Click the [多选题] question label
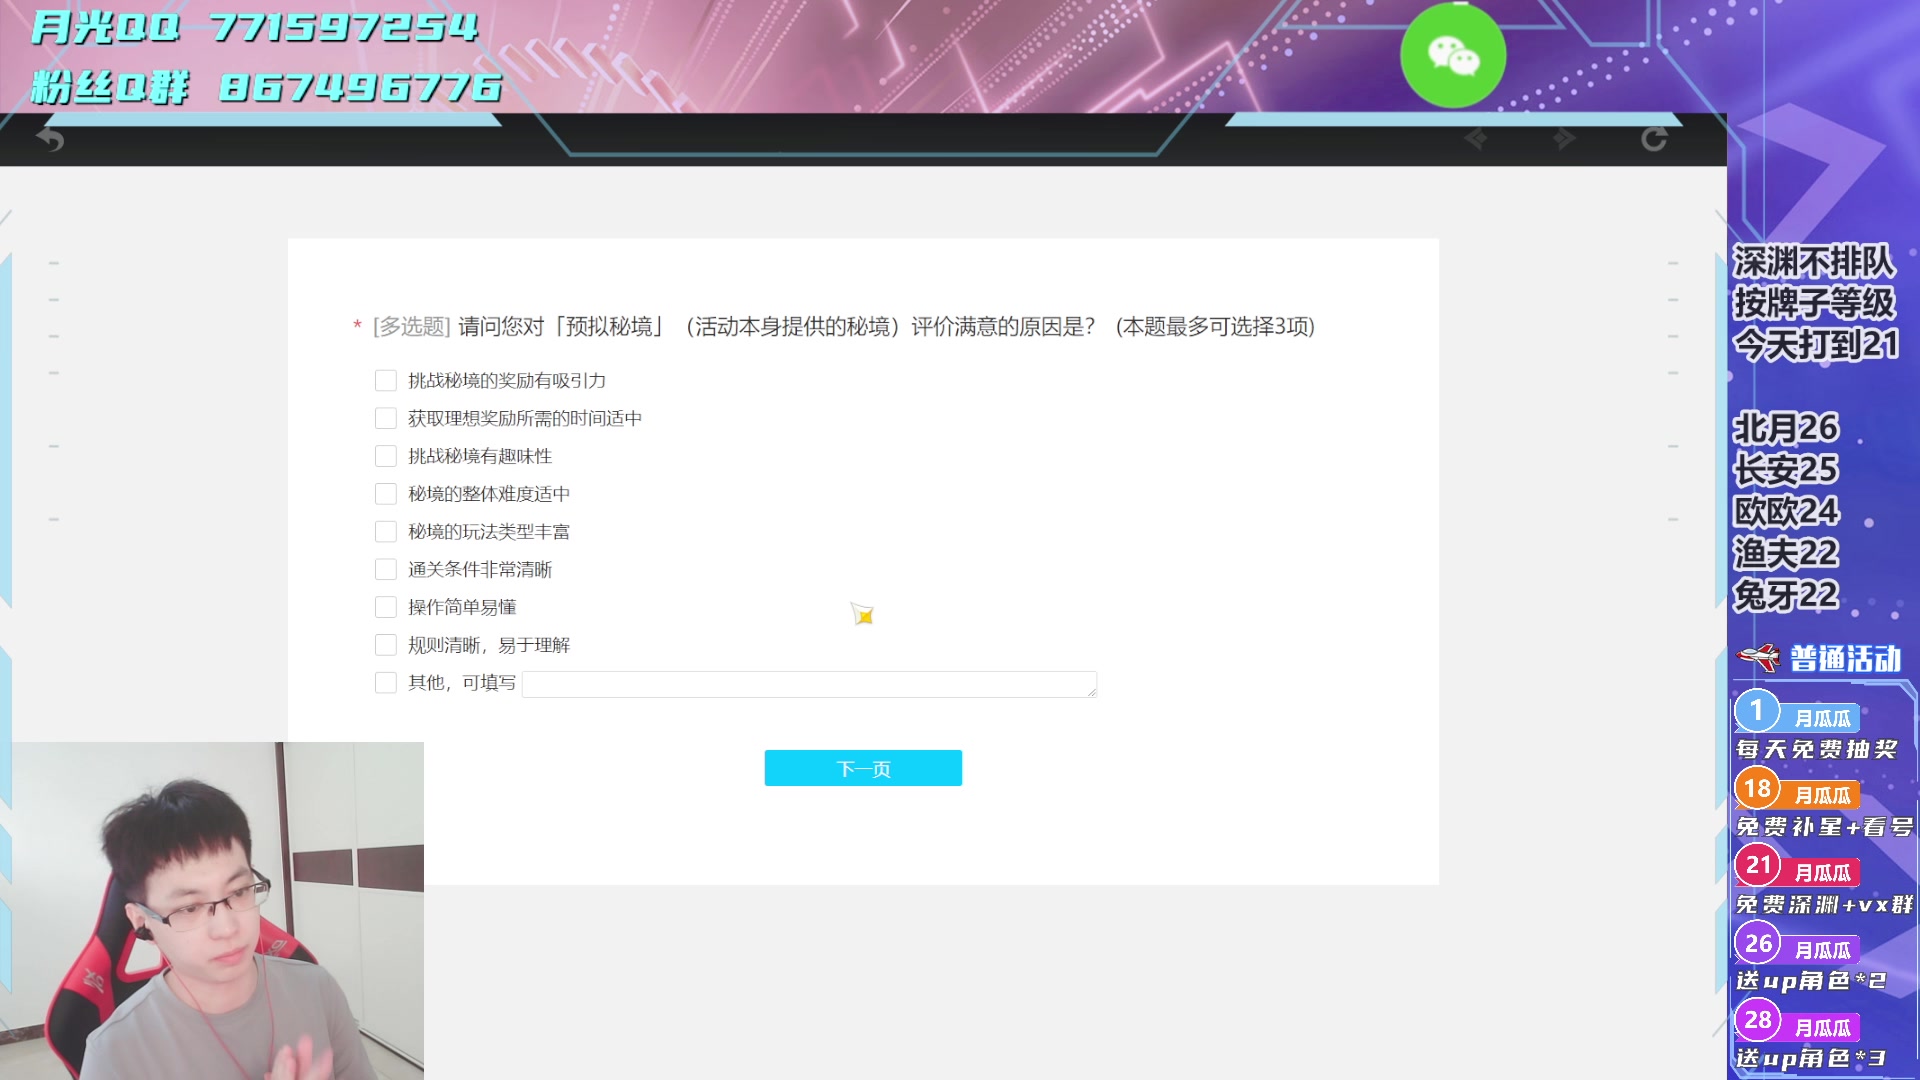Image resolution: width=1920 pixels, height=1080 pixels. click(x=412, y=327)
